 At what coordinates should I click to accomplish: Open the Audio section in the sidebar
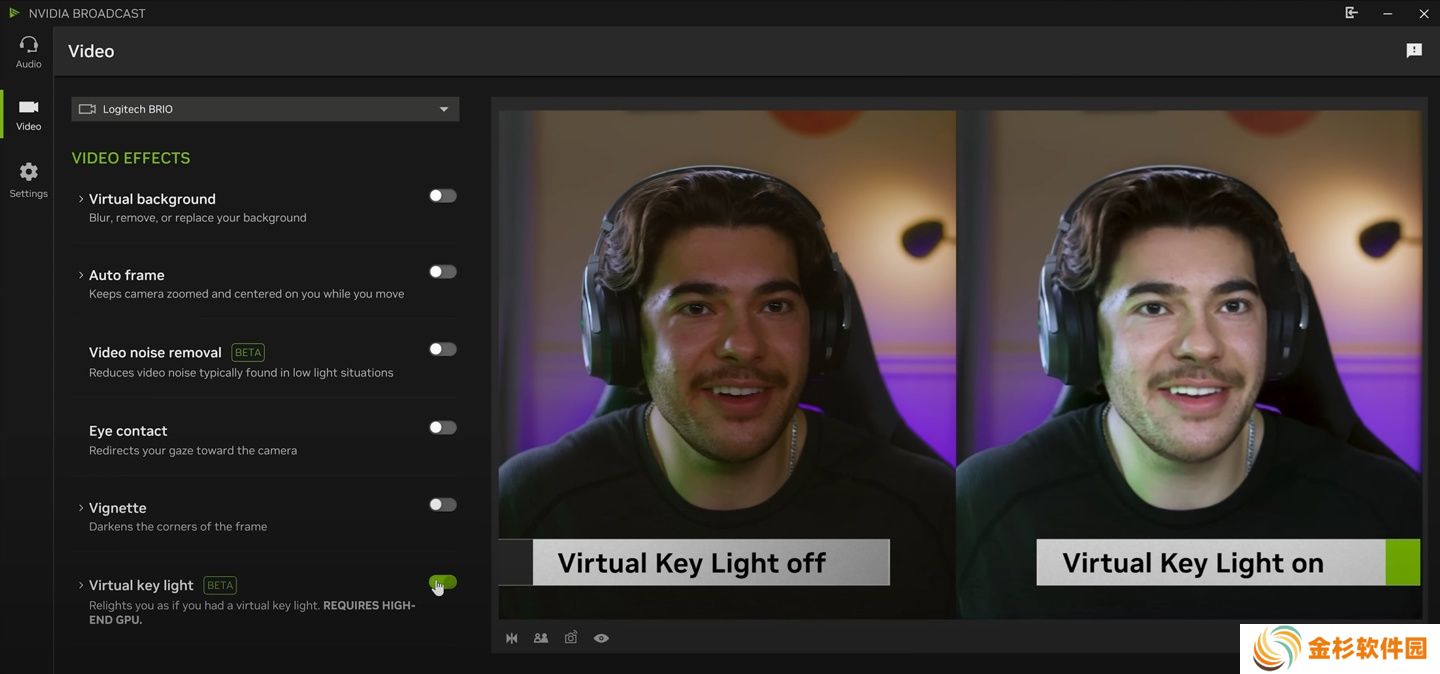(28, 52)
